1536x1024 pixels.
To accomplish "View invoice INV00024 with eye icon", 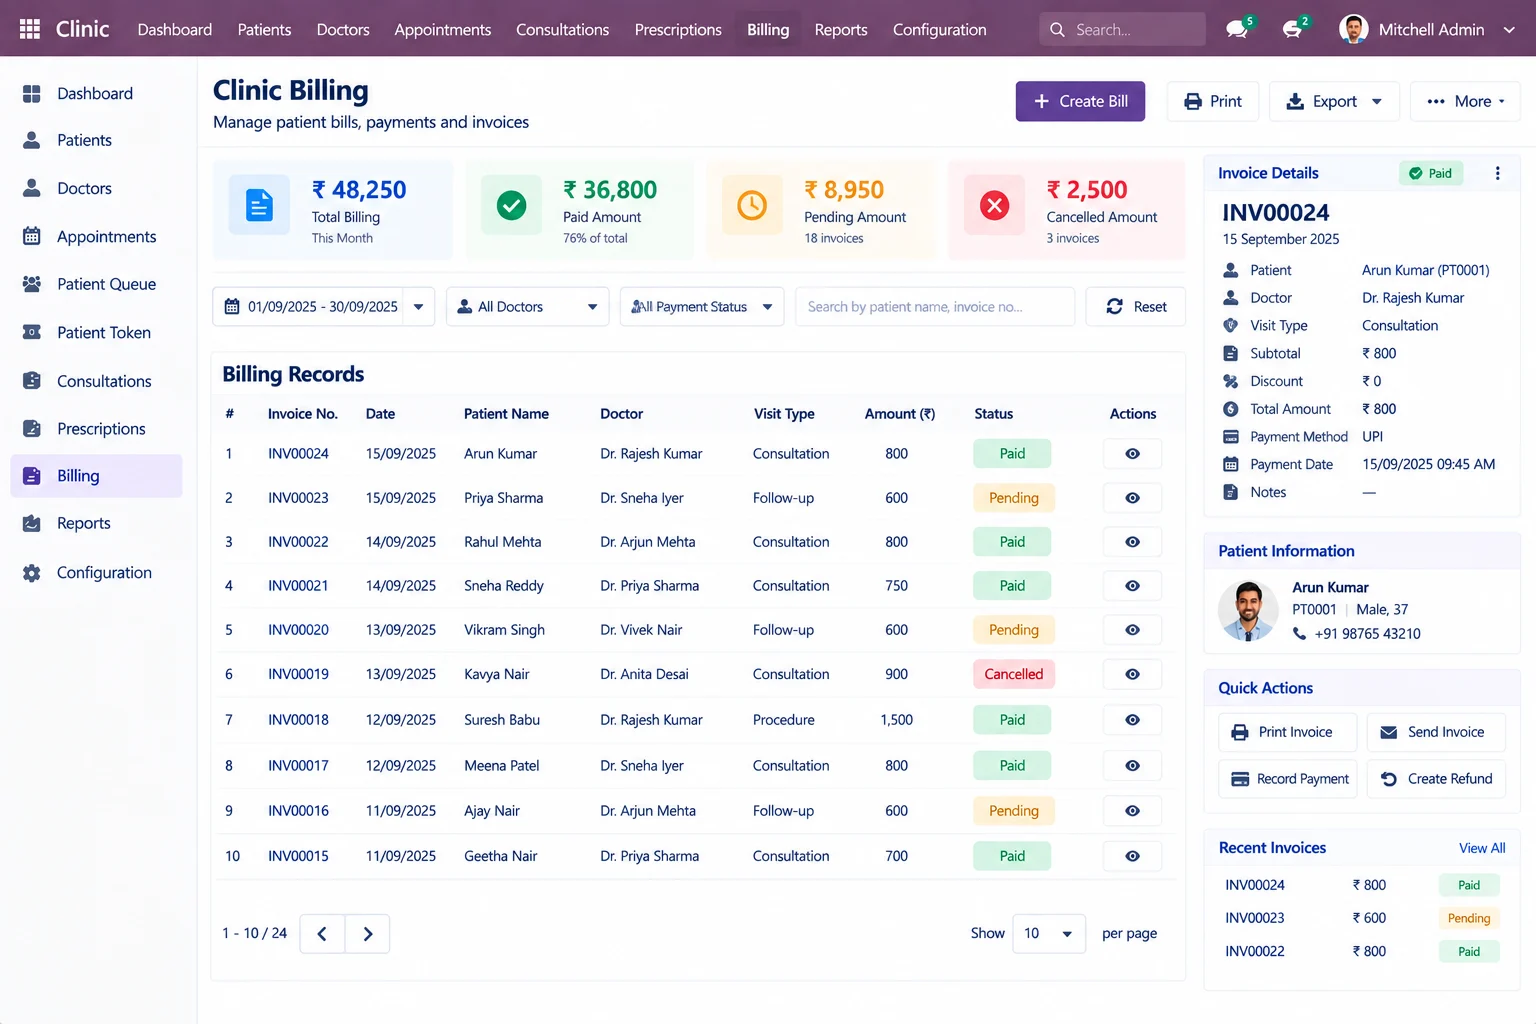I will [x=1132, y=454].
